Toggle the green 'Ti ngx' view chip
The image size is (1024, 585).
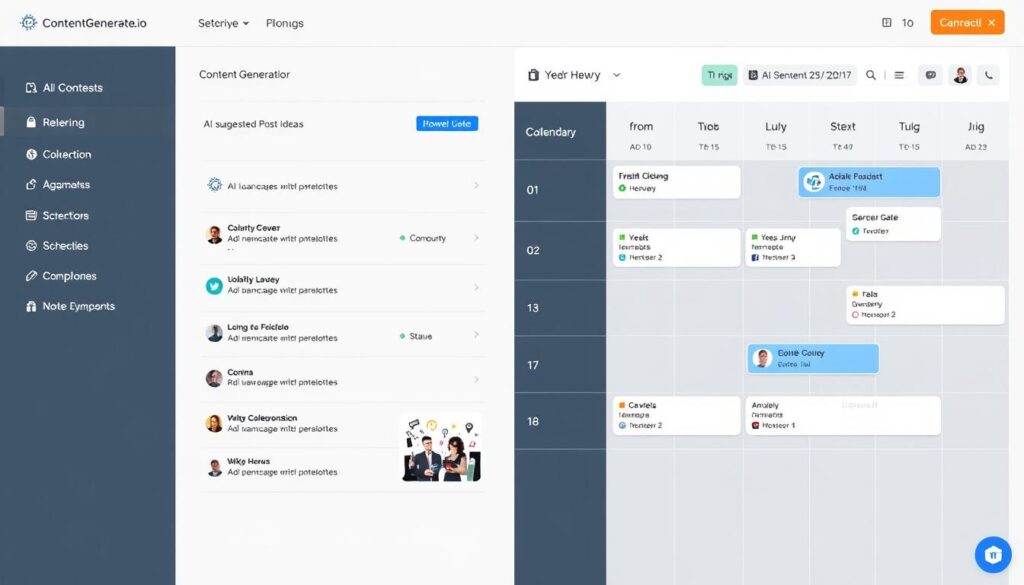719,75
